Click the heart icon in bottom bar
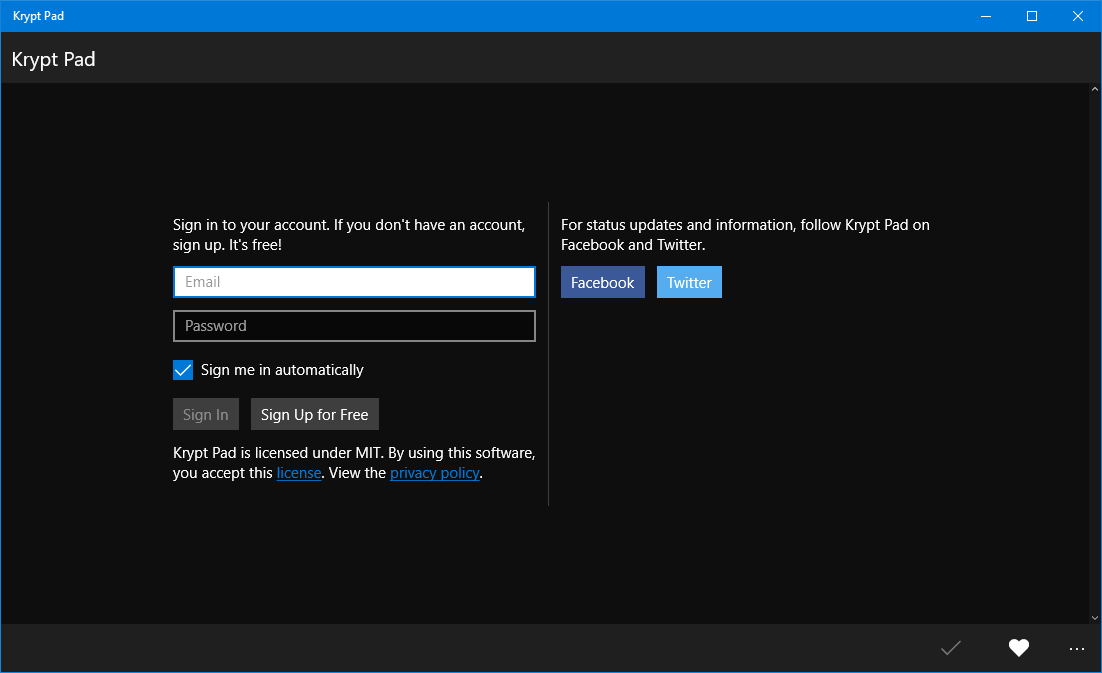1102x673 pixels. tap(1018, 648)
